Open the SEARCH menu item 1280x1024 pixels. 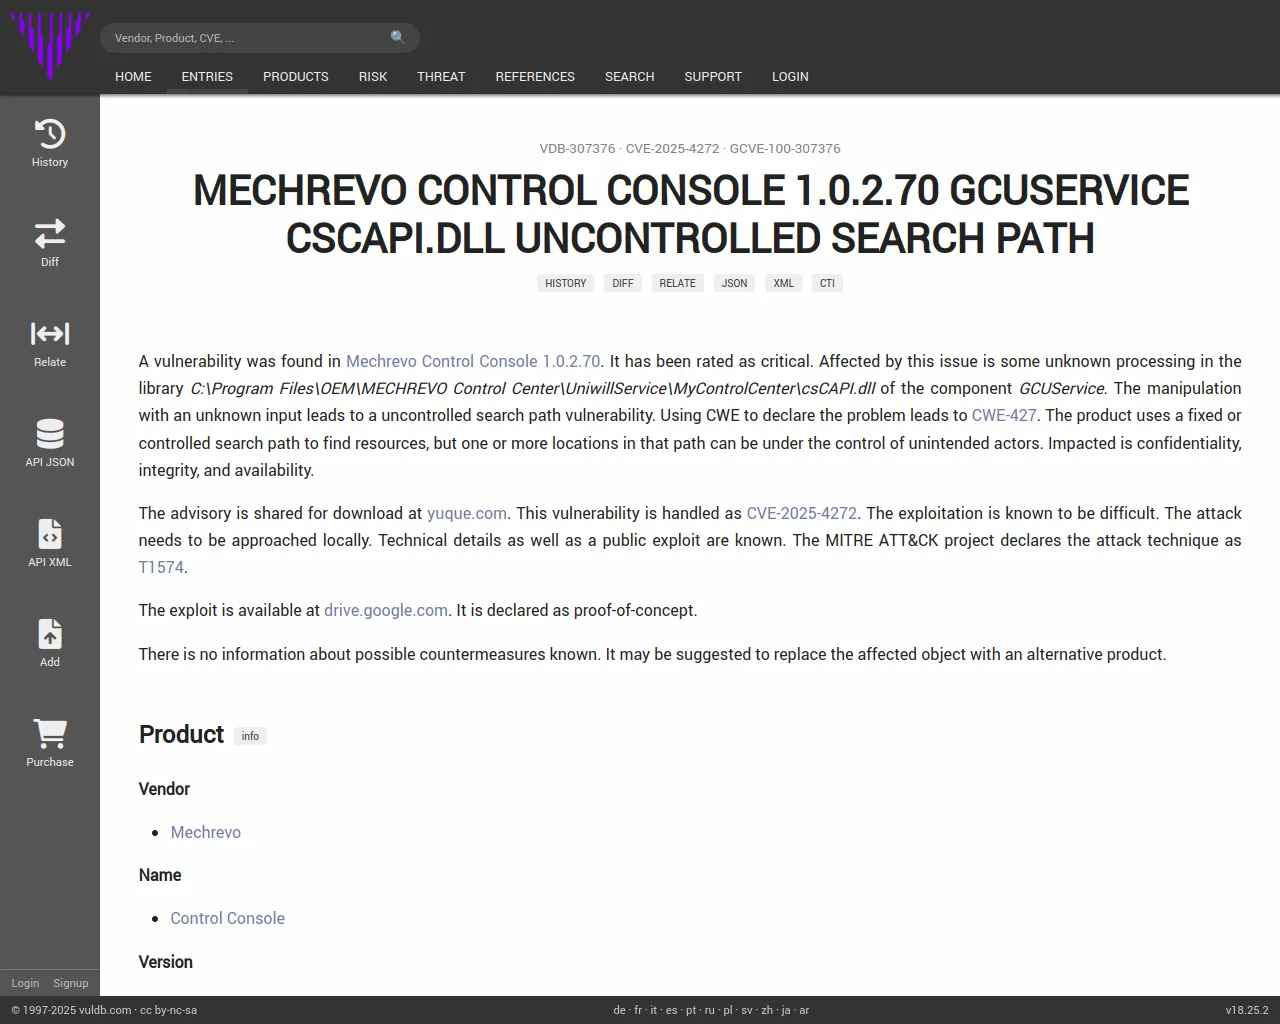629,76
